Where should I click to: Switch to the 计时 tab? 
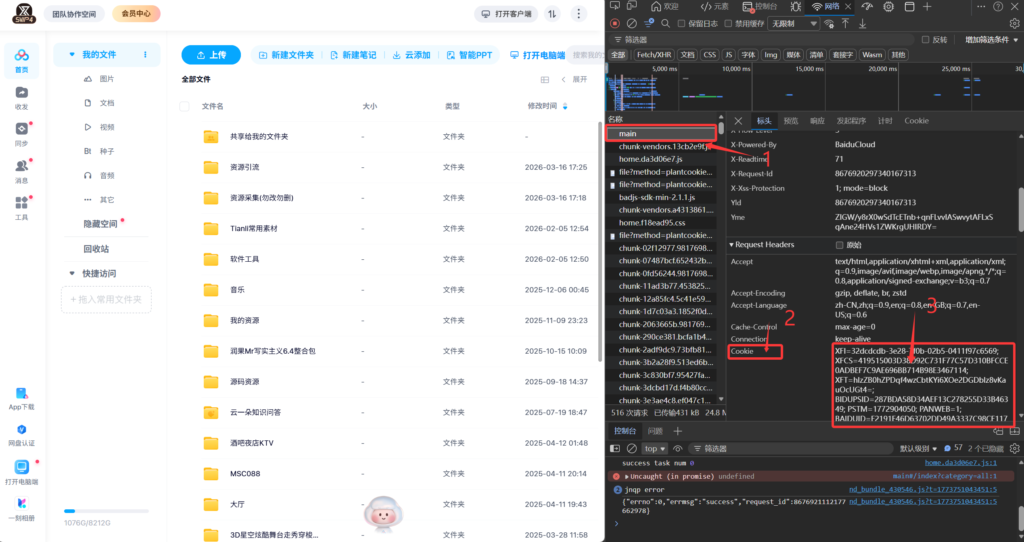885,121
